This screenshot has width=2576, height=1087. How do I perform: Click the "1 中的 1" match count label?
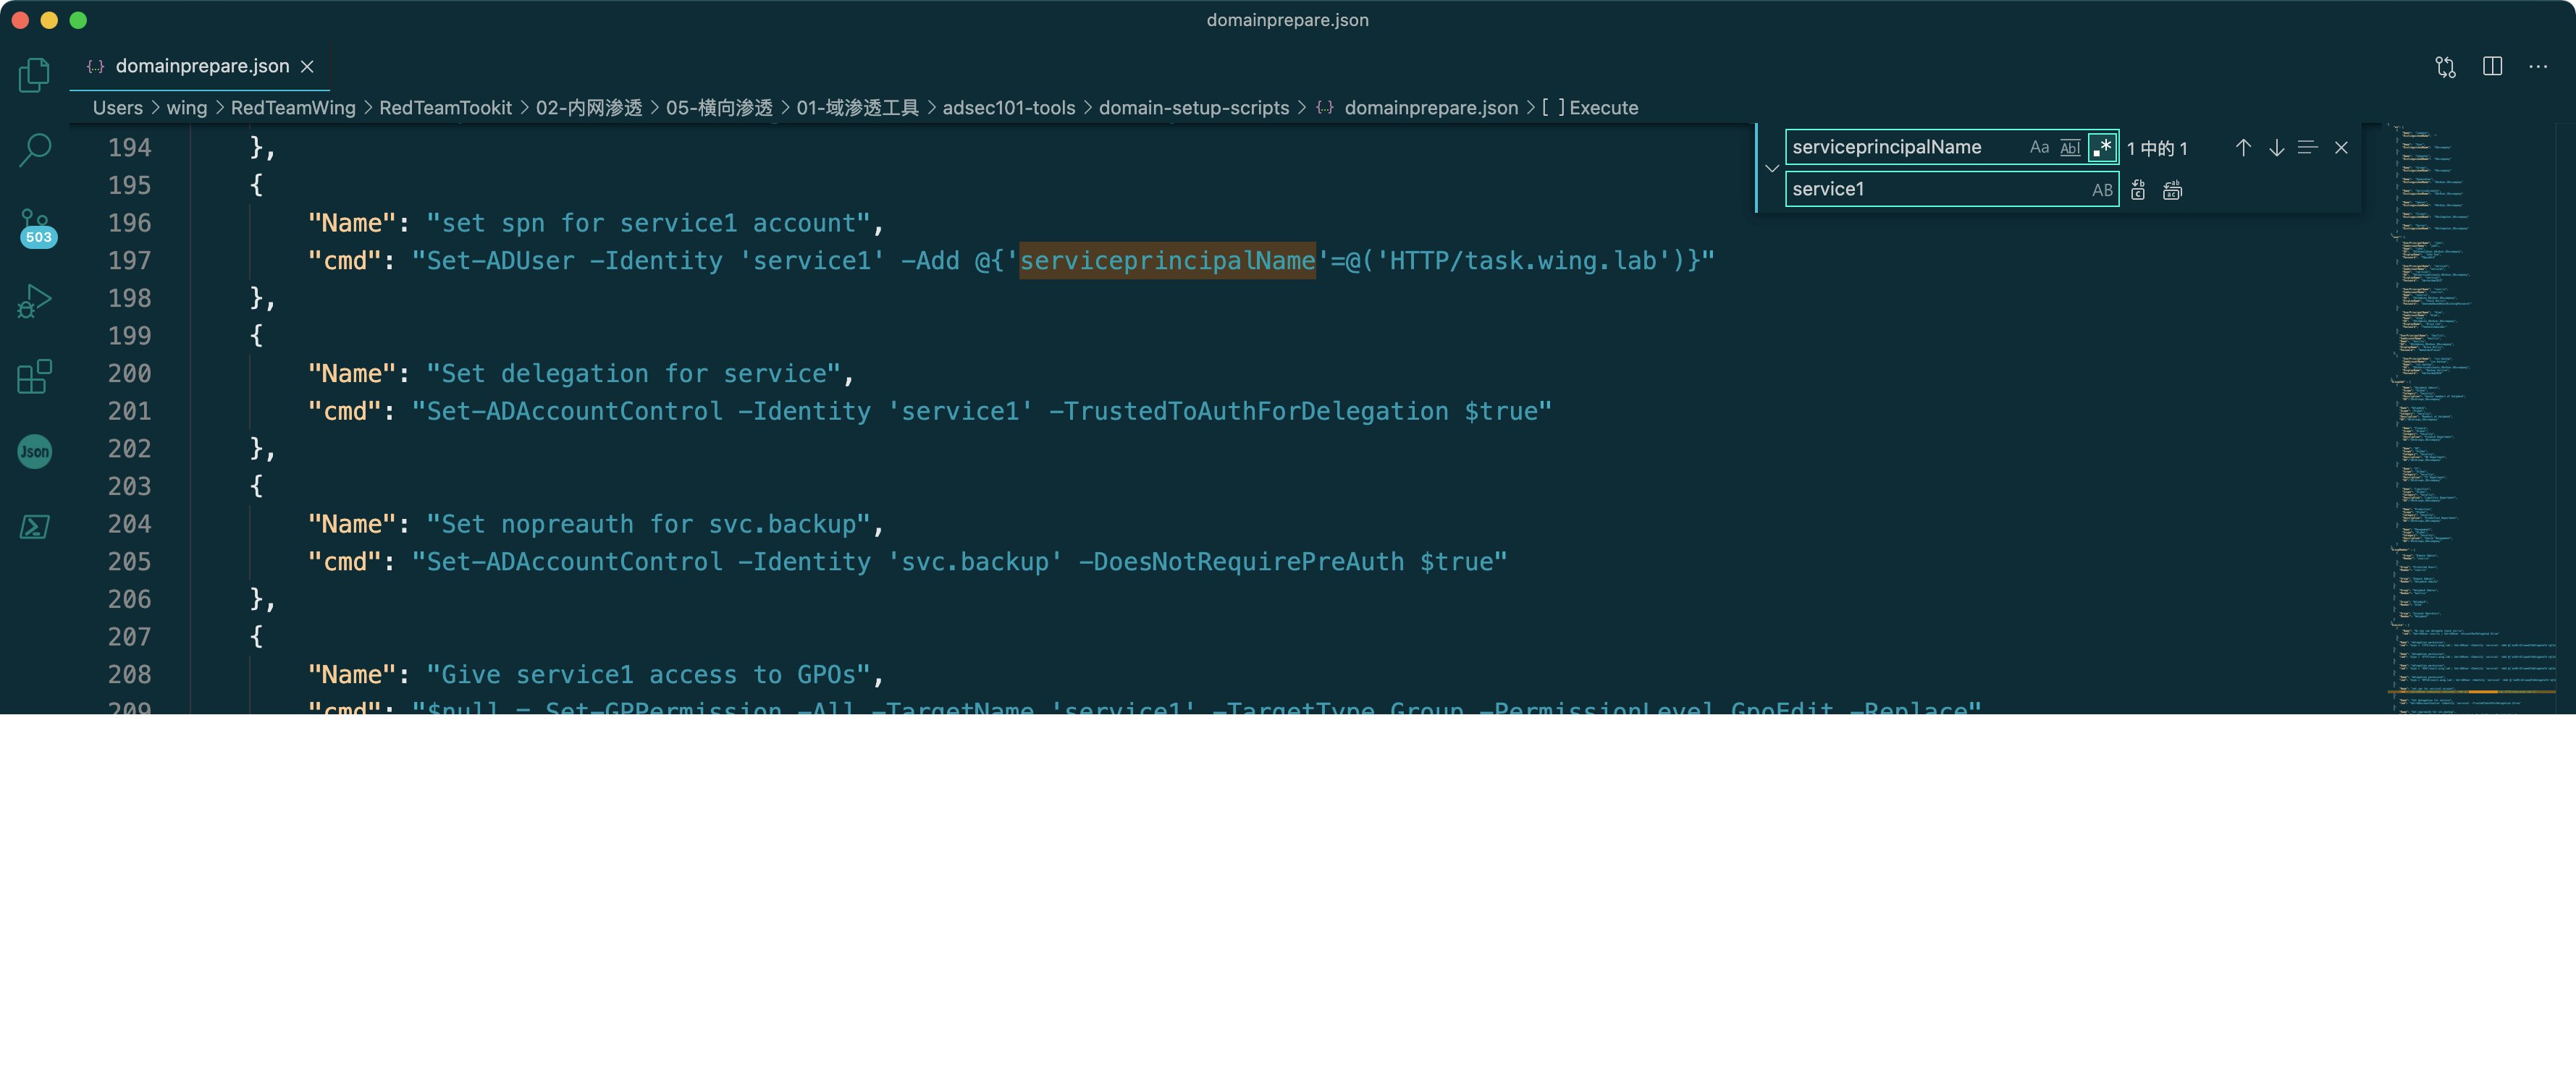2157,148
